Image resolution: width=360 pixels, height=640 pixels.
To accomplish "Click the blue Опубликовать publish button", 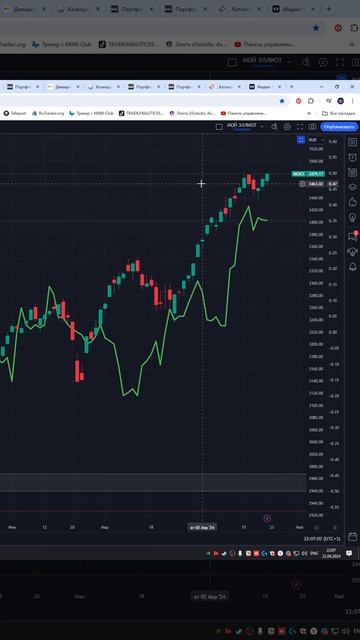I will pos(340,127).
